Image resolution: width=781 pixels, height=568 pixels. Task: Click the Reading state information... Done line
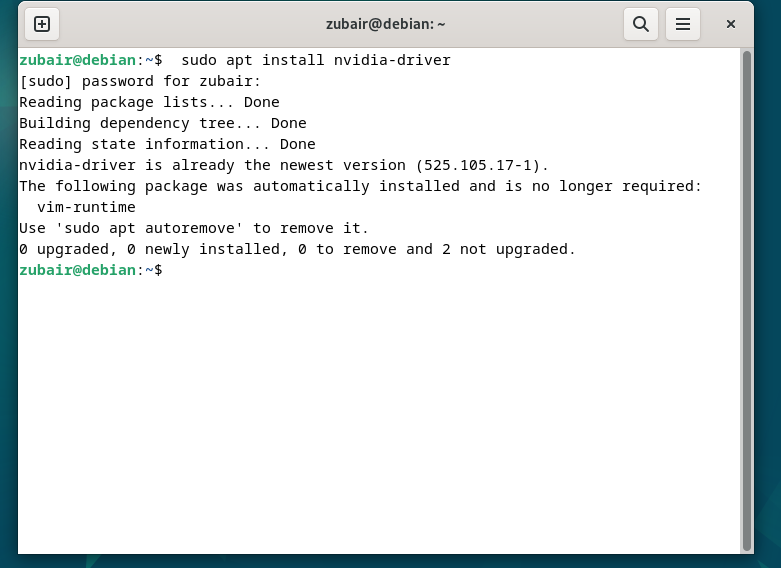[167, 144]
